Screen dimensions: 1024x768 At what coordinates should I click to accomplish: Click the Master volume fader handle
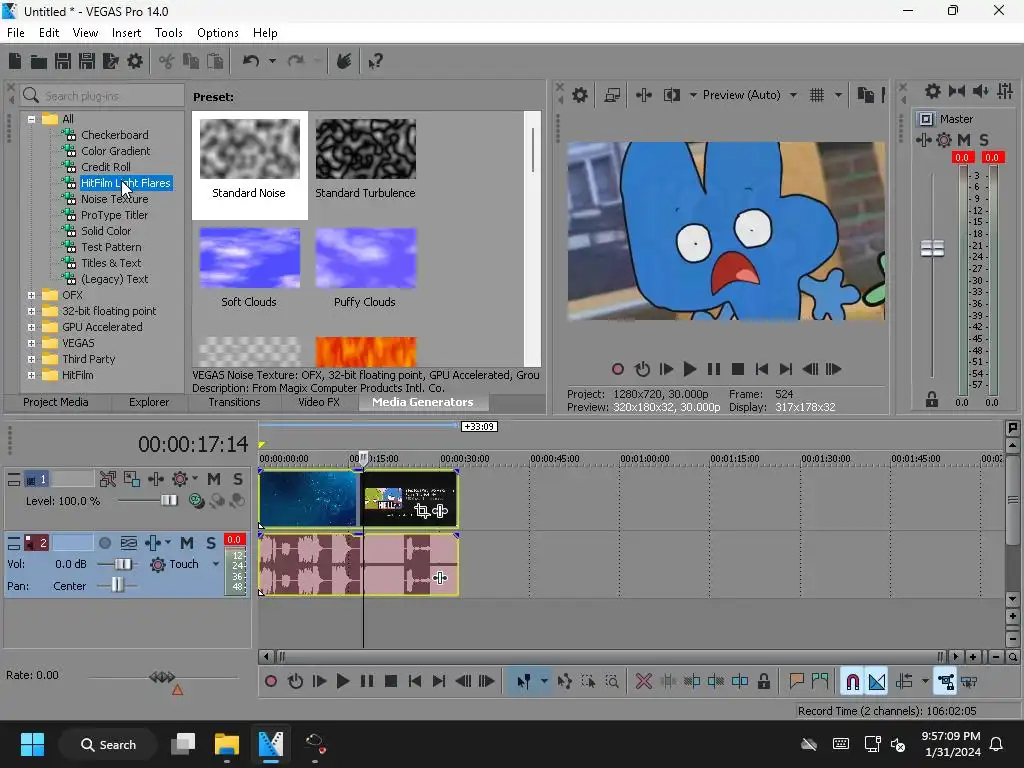point(932,249)
